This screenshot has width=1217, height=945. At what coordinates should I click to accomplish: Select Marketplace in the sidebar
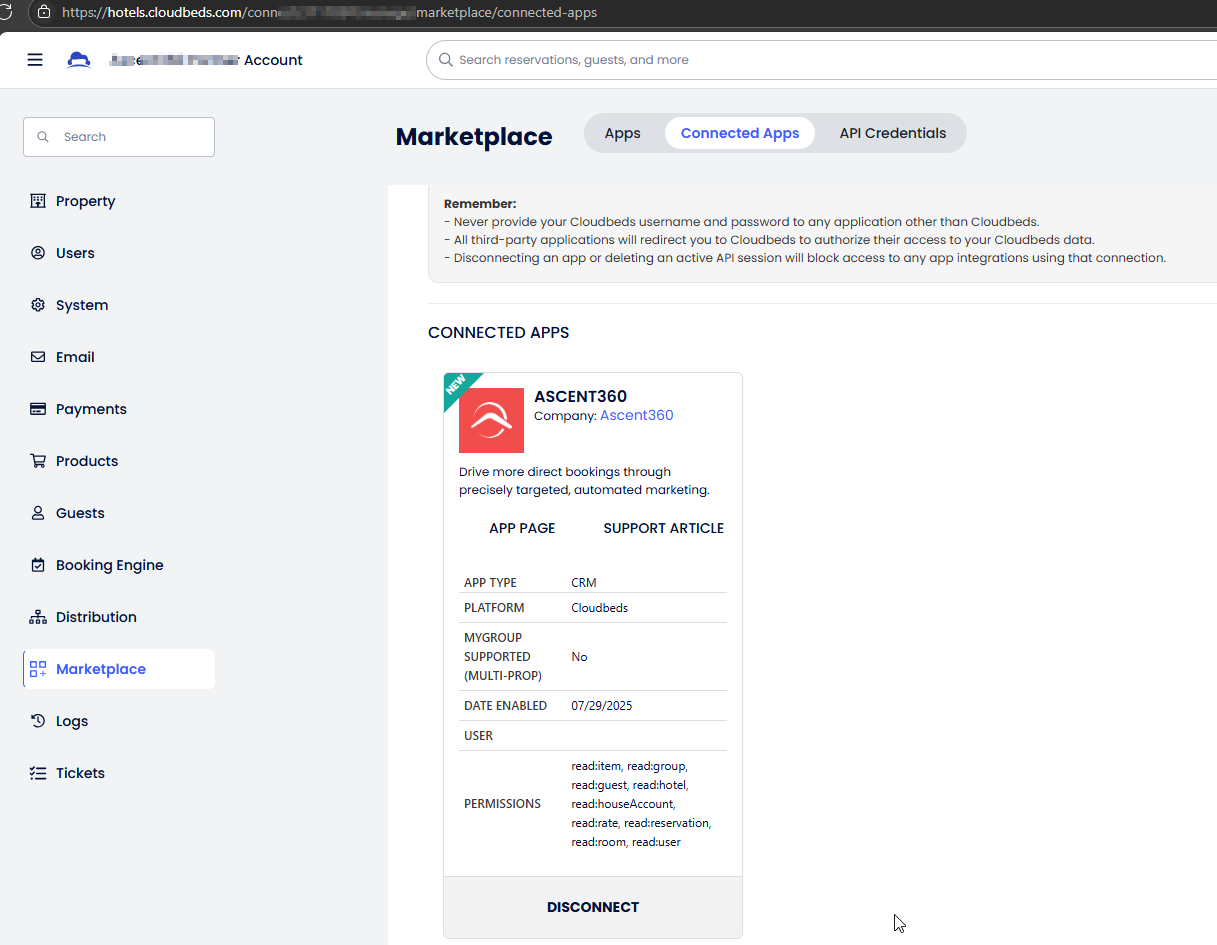119,669
